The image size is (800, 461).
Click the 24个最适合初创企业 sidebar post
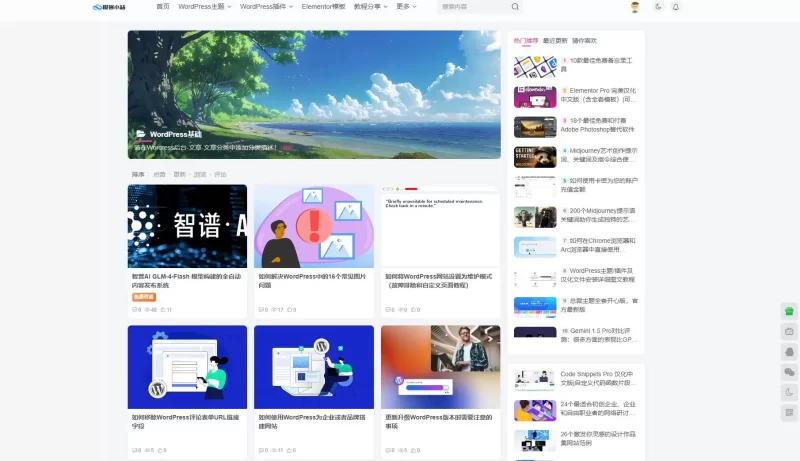pos(598,408)
